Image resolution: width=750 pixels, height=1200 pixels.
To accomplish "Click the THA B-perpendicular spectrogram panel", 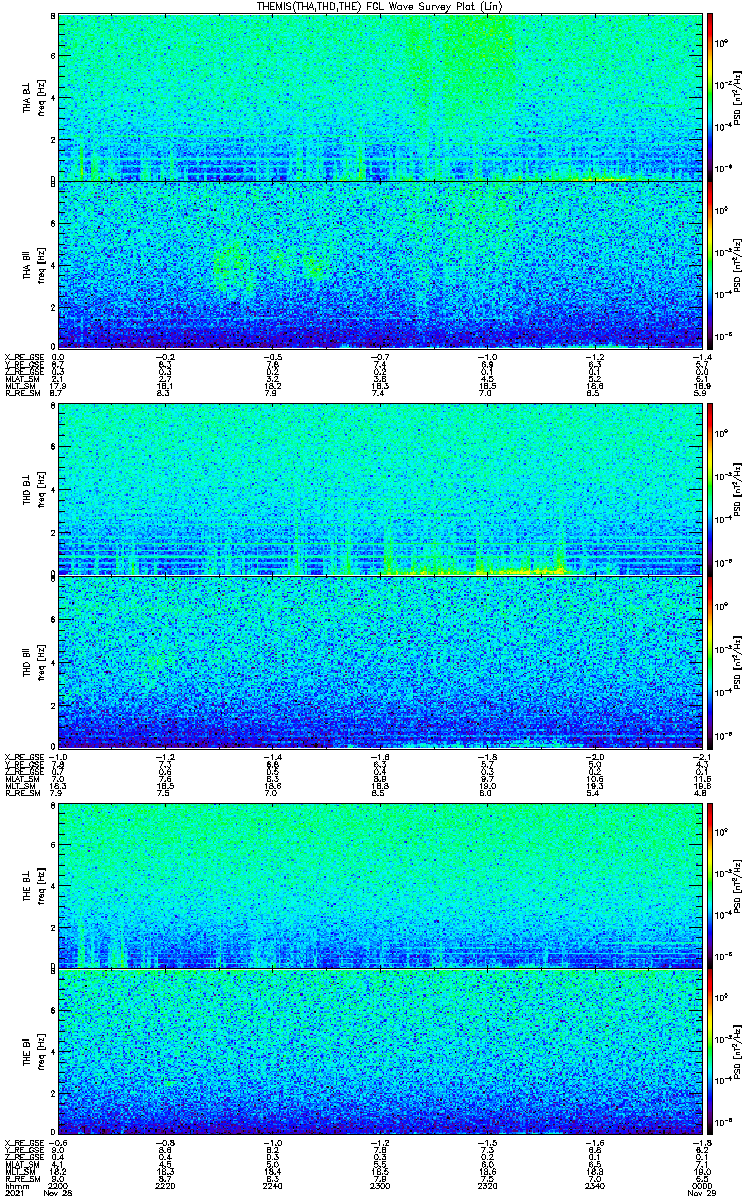I will tap(379, 96).
